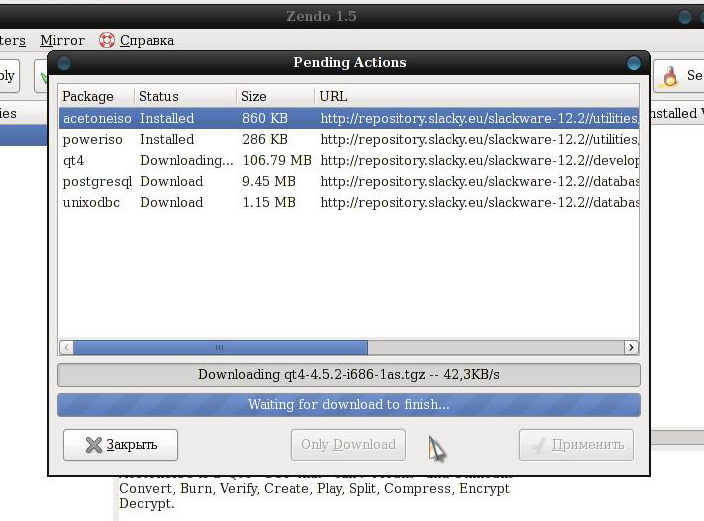Click the potion icon in the toolbar
704x521 pixels.
[x=669, y=76]
